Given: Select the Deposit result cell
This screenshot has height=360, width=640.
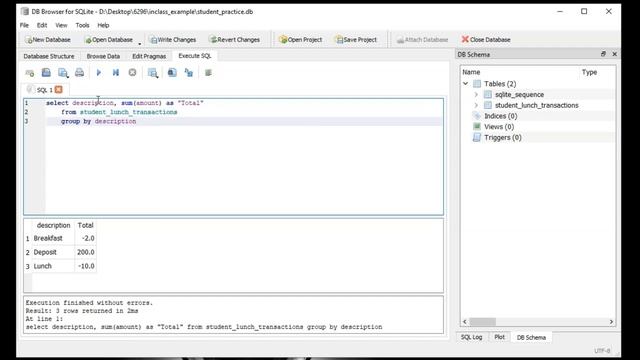Looking at the screenshot, I should tap(53, 252).
